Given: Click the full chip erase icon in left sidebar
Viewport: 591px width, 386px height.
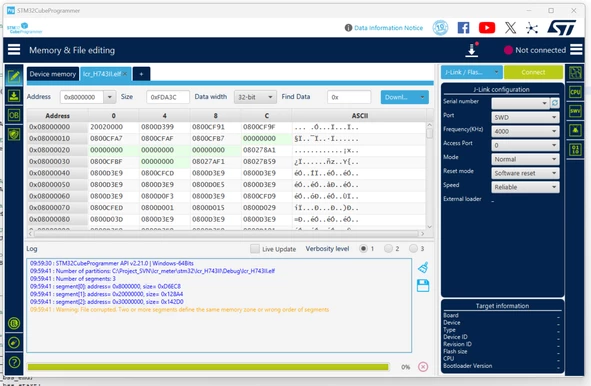Looking at the screenshot, I should coord(14,343).
